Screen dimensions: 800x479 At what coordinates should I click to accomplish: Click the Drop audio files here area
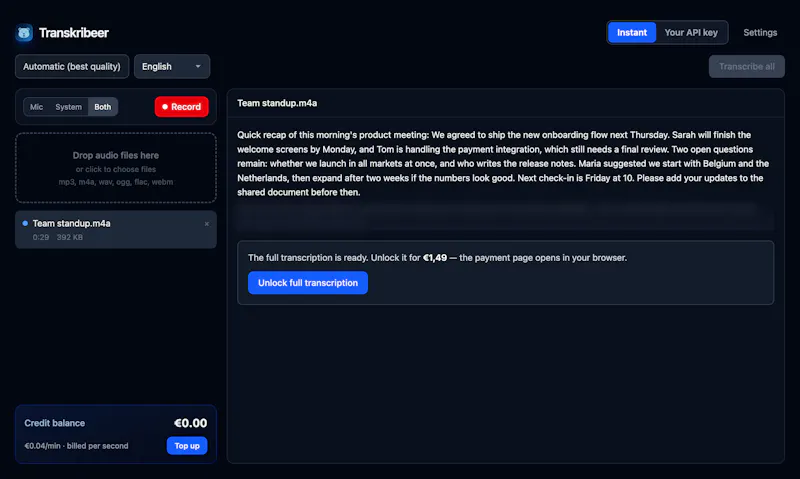[116, 168]
